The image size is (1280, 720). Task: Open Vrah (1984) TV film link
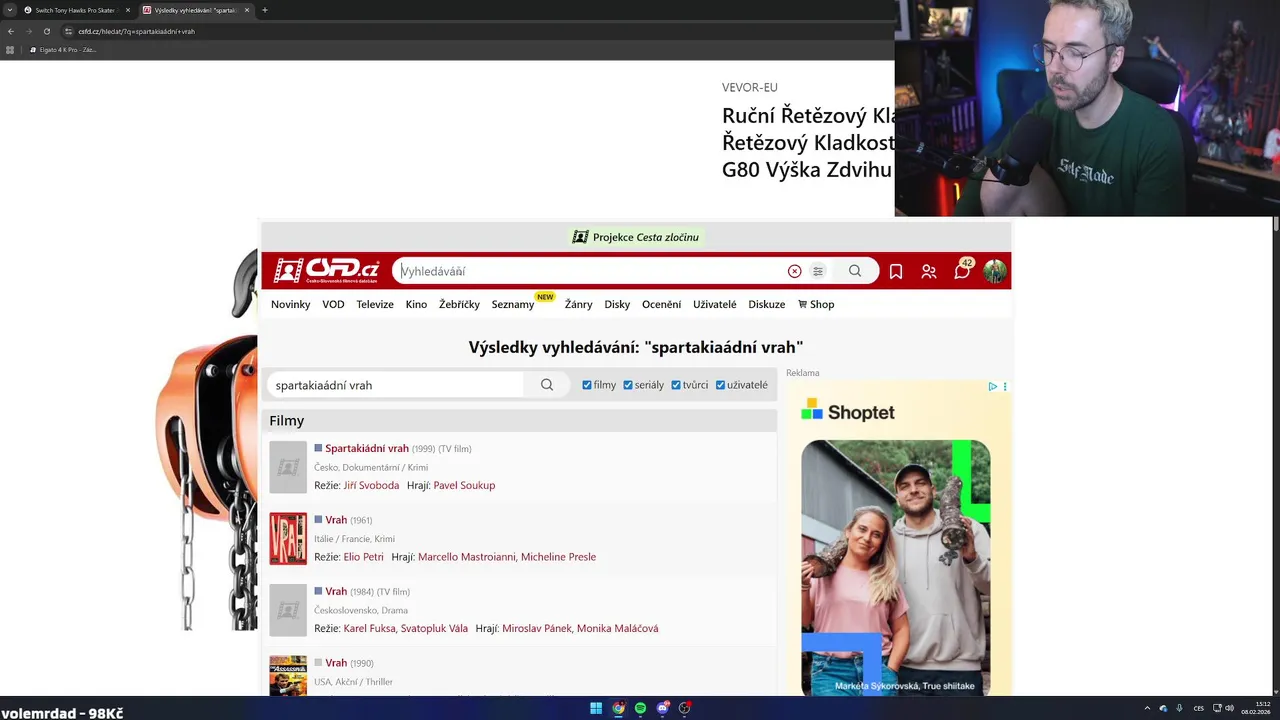(336, 591)
